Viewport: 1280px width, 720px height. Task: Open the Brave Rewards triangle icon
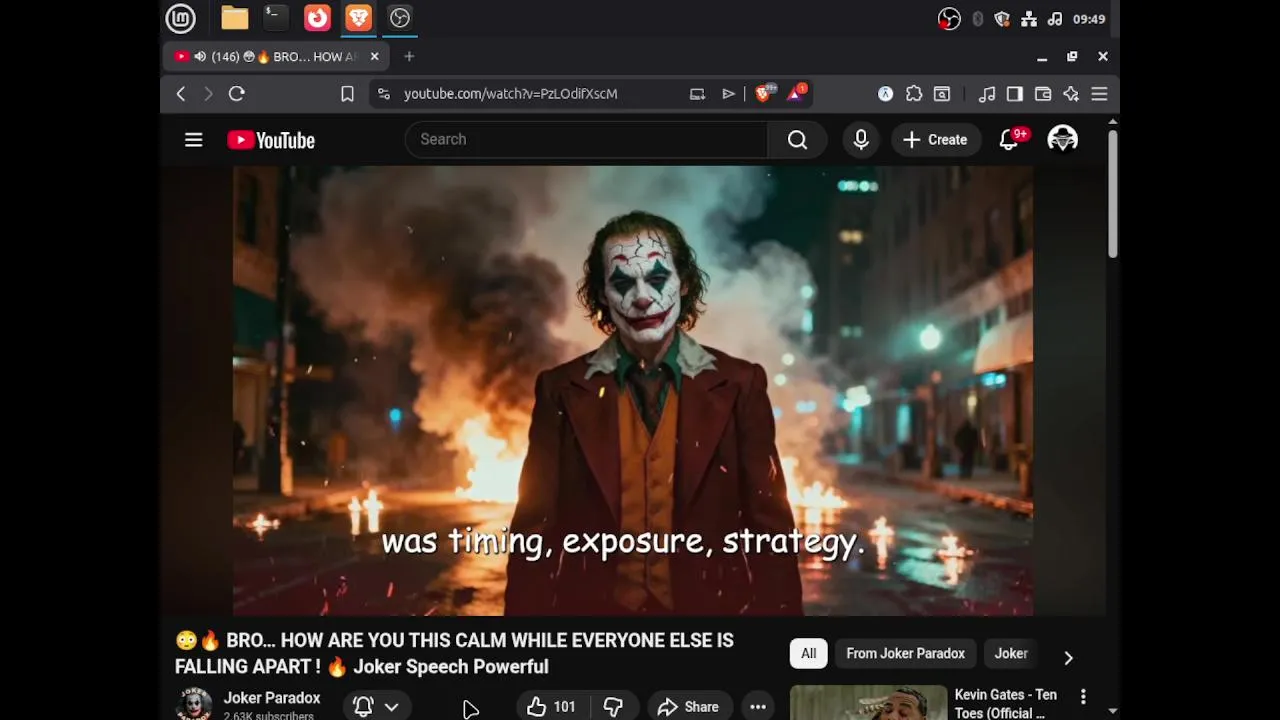(797, 93)
